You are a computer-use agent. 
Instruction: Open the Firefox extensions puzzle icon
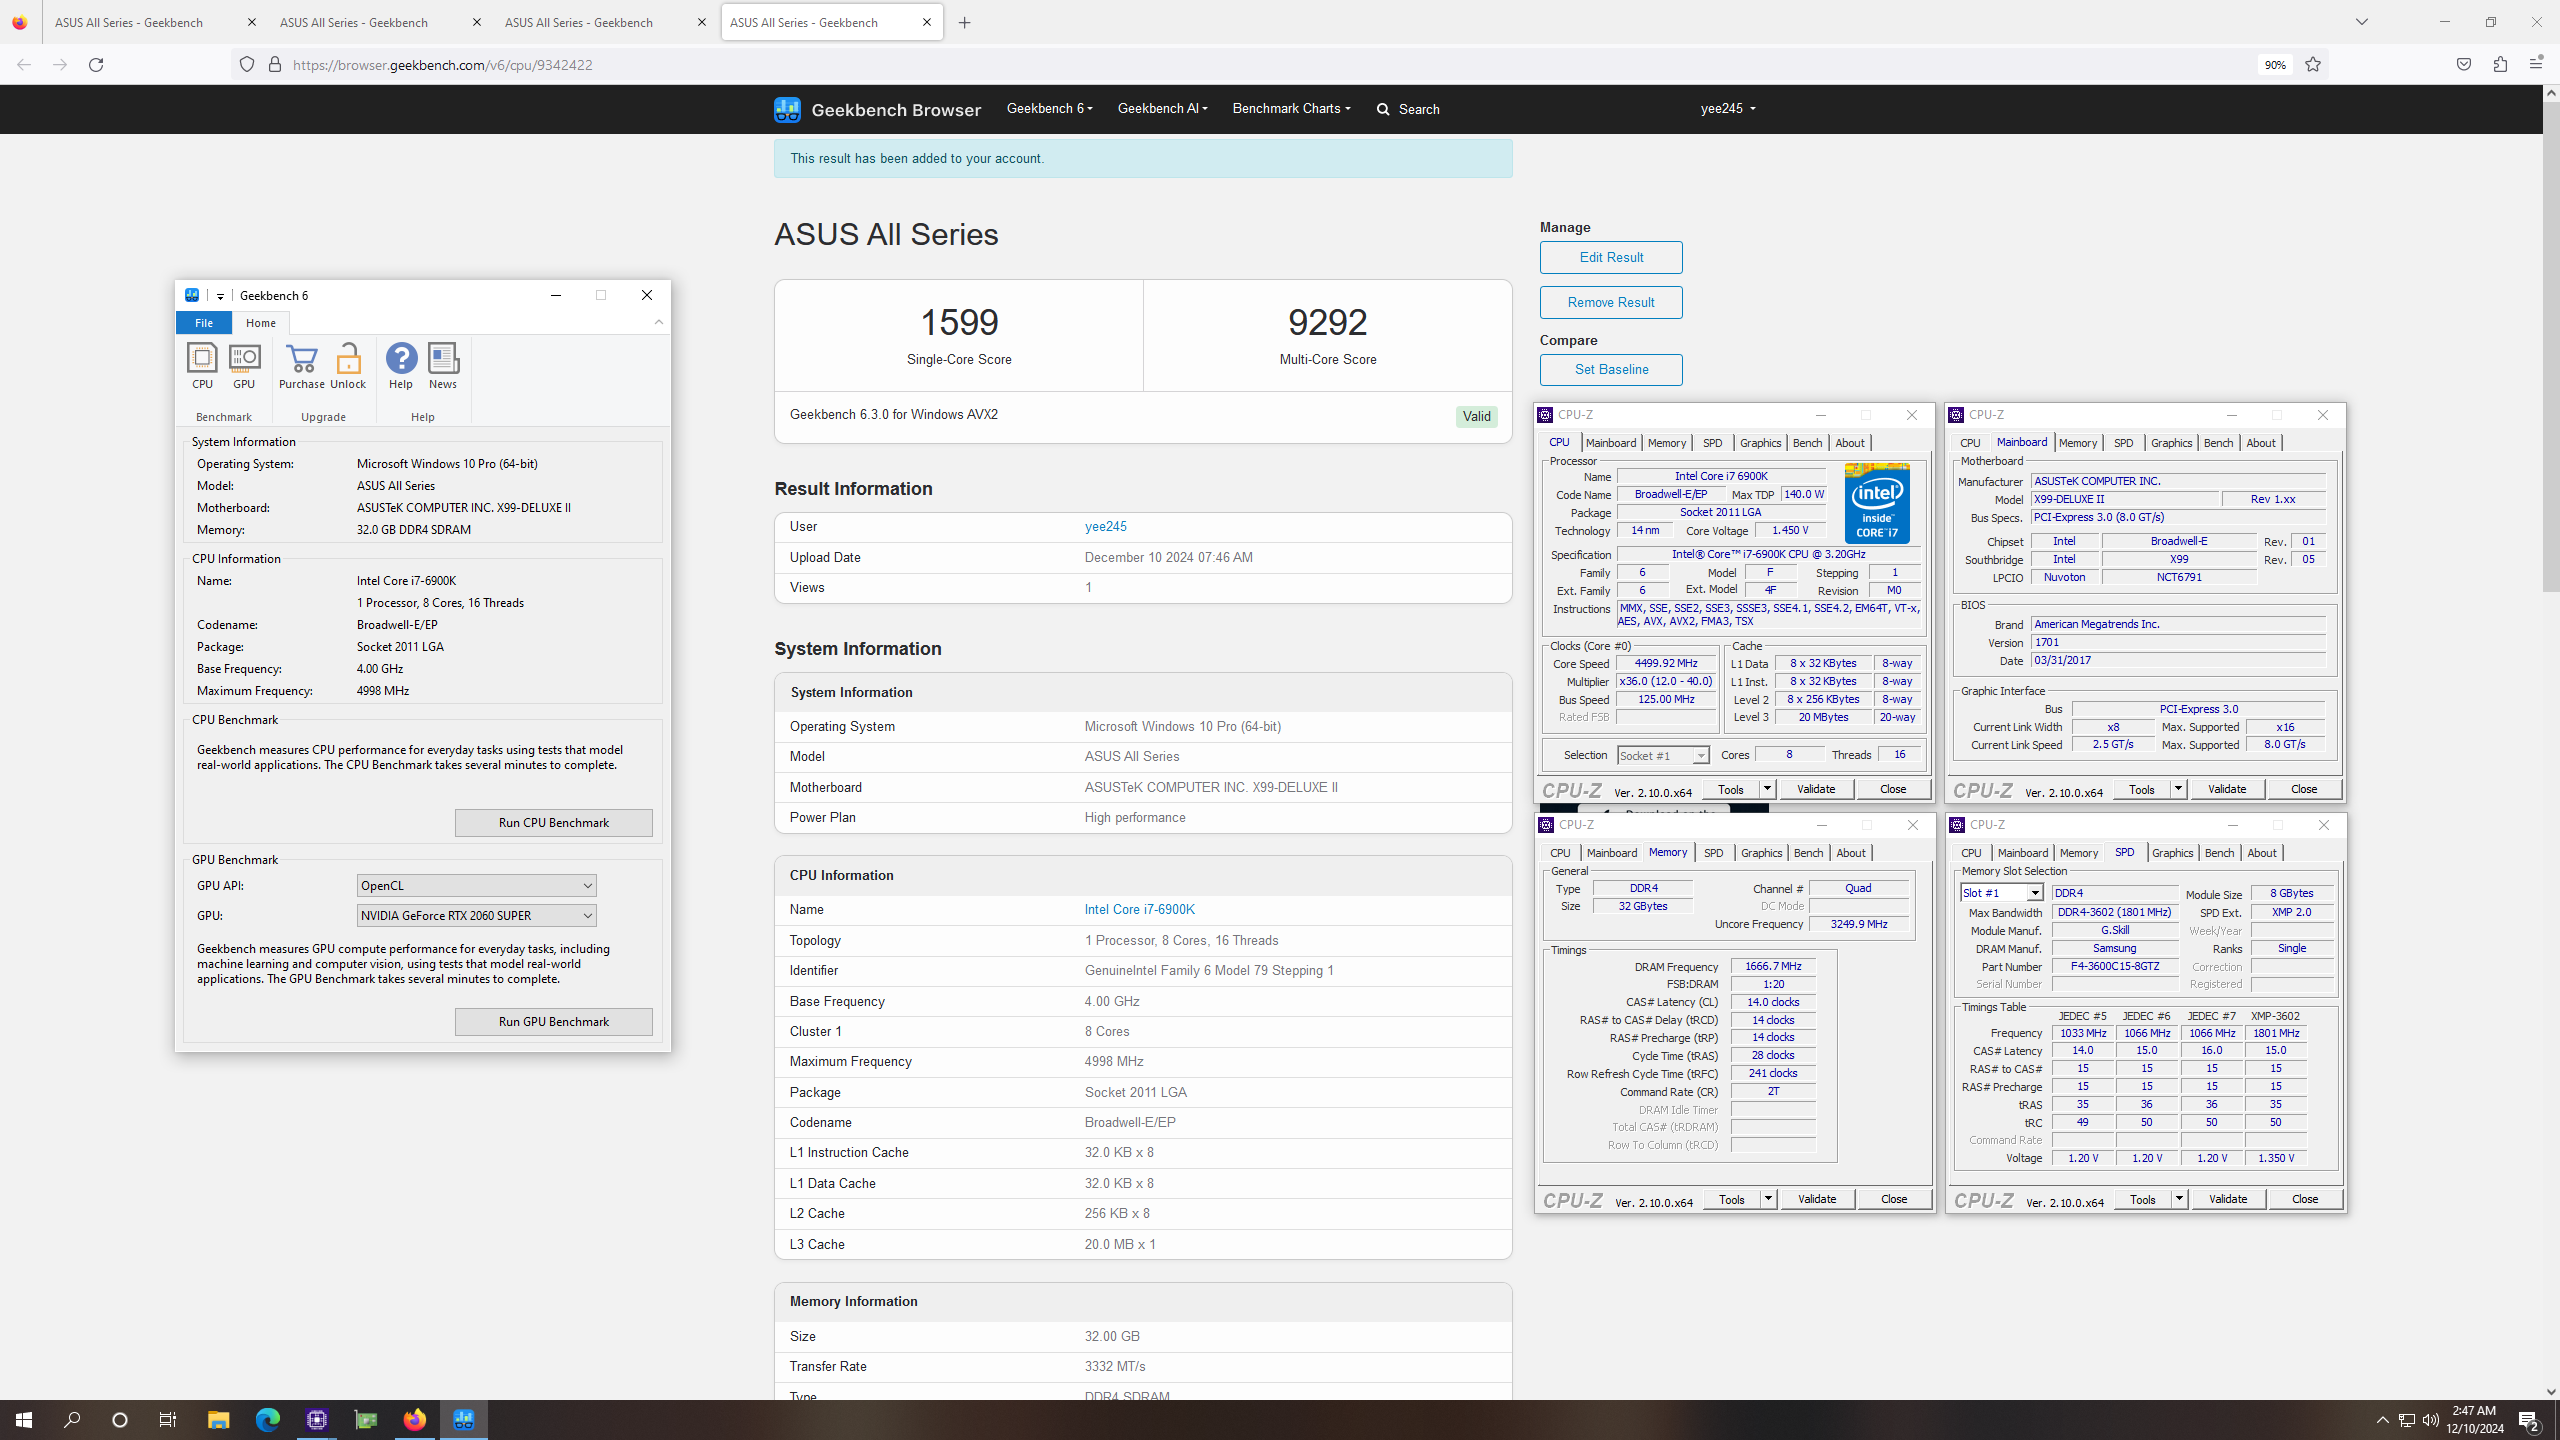pos(2500,65)
